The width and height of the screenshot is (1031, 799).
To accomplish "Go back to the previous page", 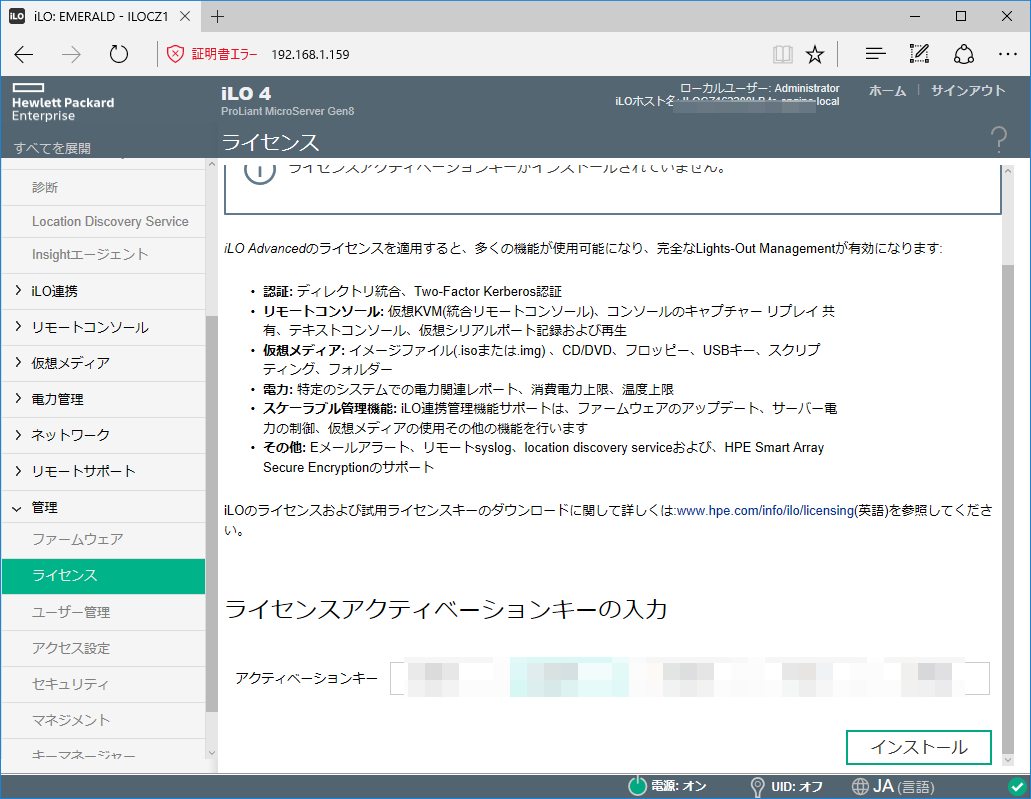I will point(24,55).
